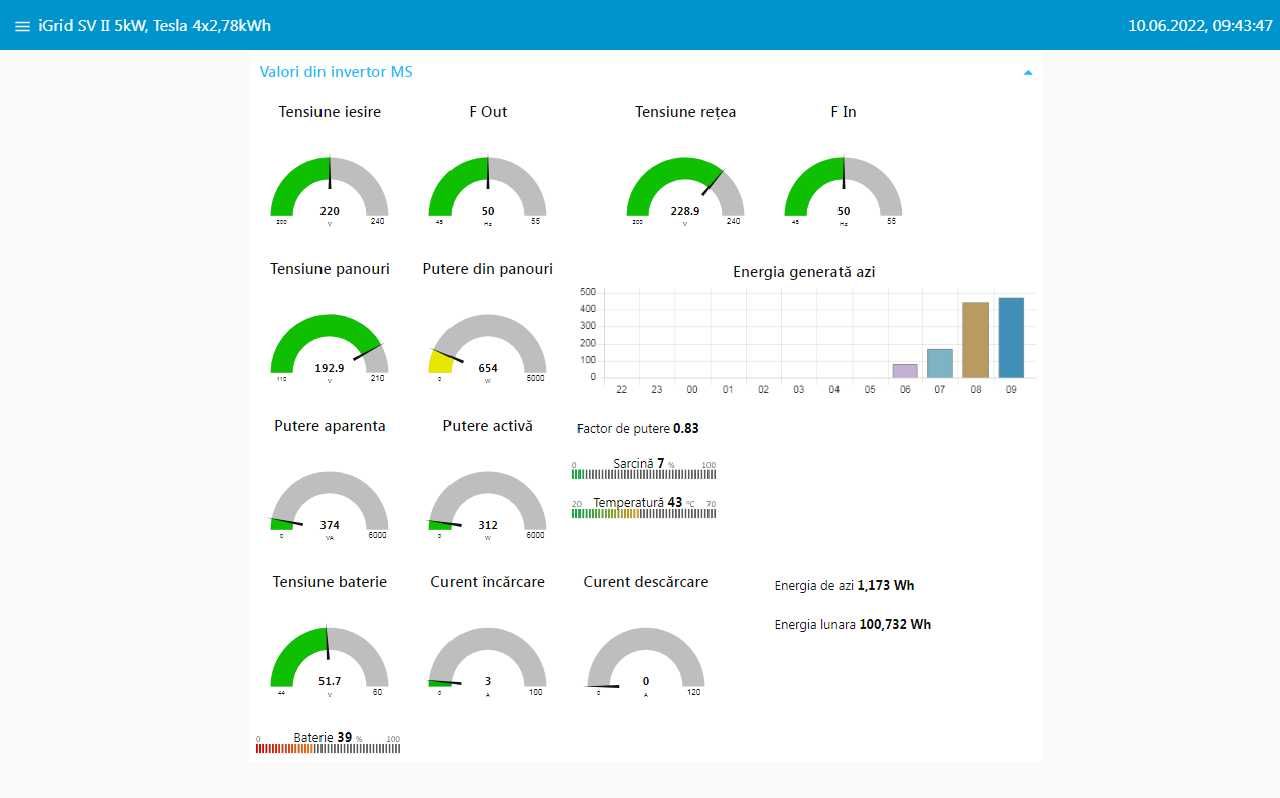Image resolution: width=1280 pixels, height=798 pixels.
Task: Click the Putere activă gauge
Action: 488,505
